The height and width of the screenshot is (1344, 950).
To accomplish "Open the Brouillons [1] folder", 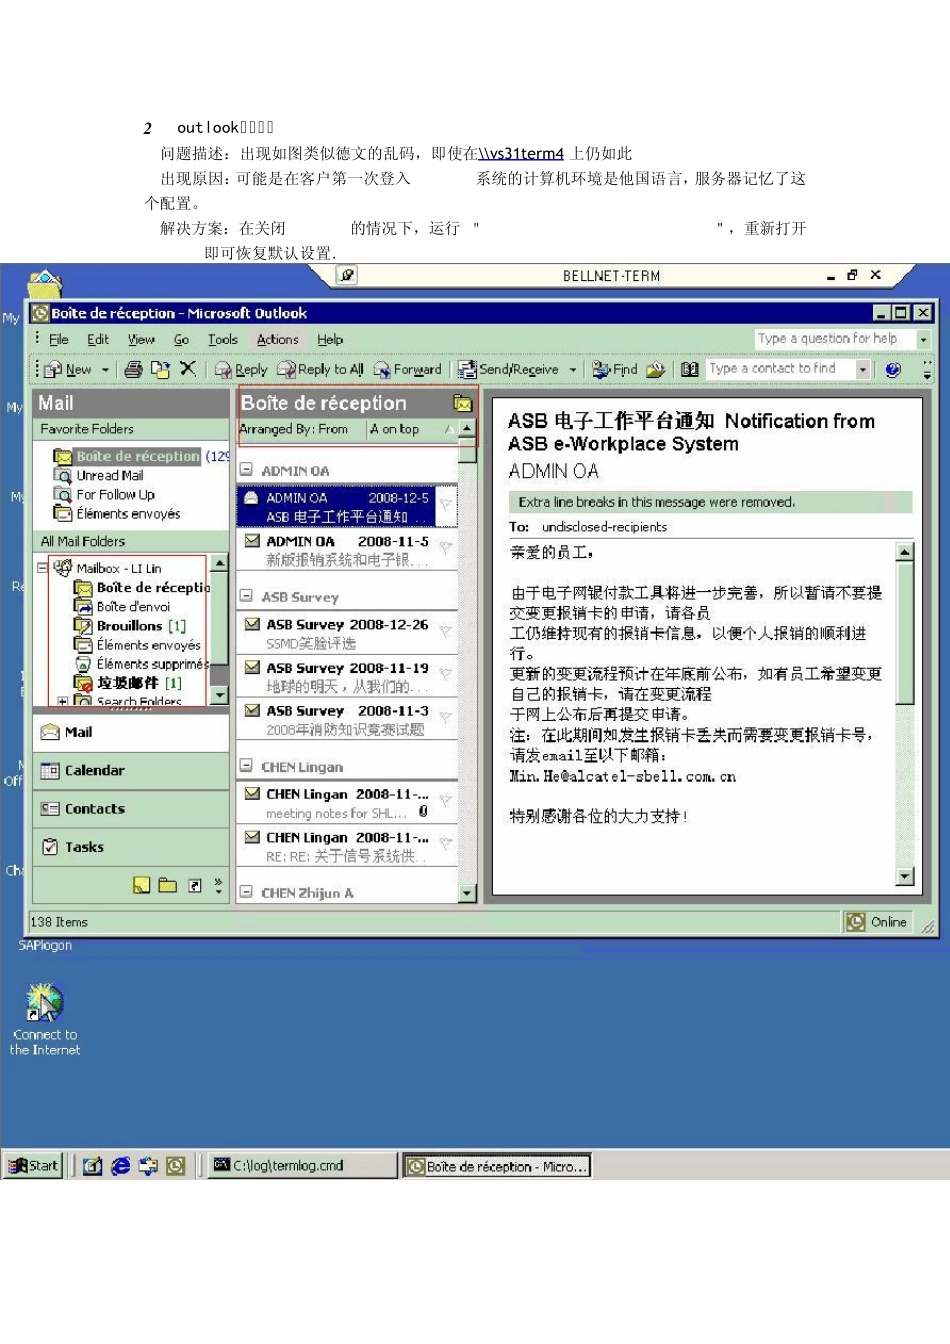I will pos(141,625).
